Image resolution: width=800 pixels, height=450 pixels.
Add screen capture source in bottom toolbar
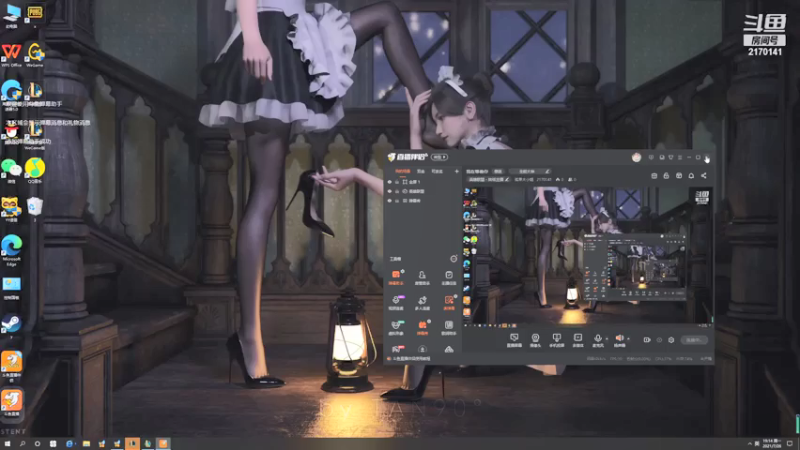[514, 340]
